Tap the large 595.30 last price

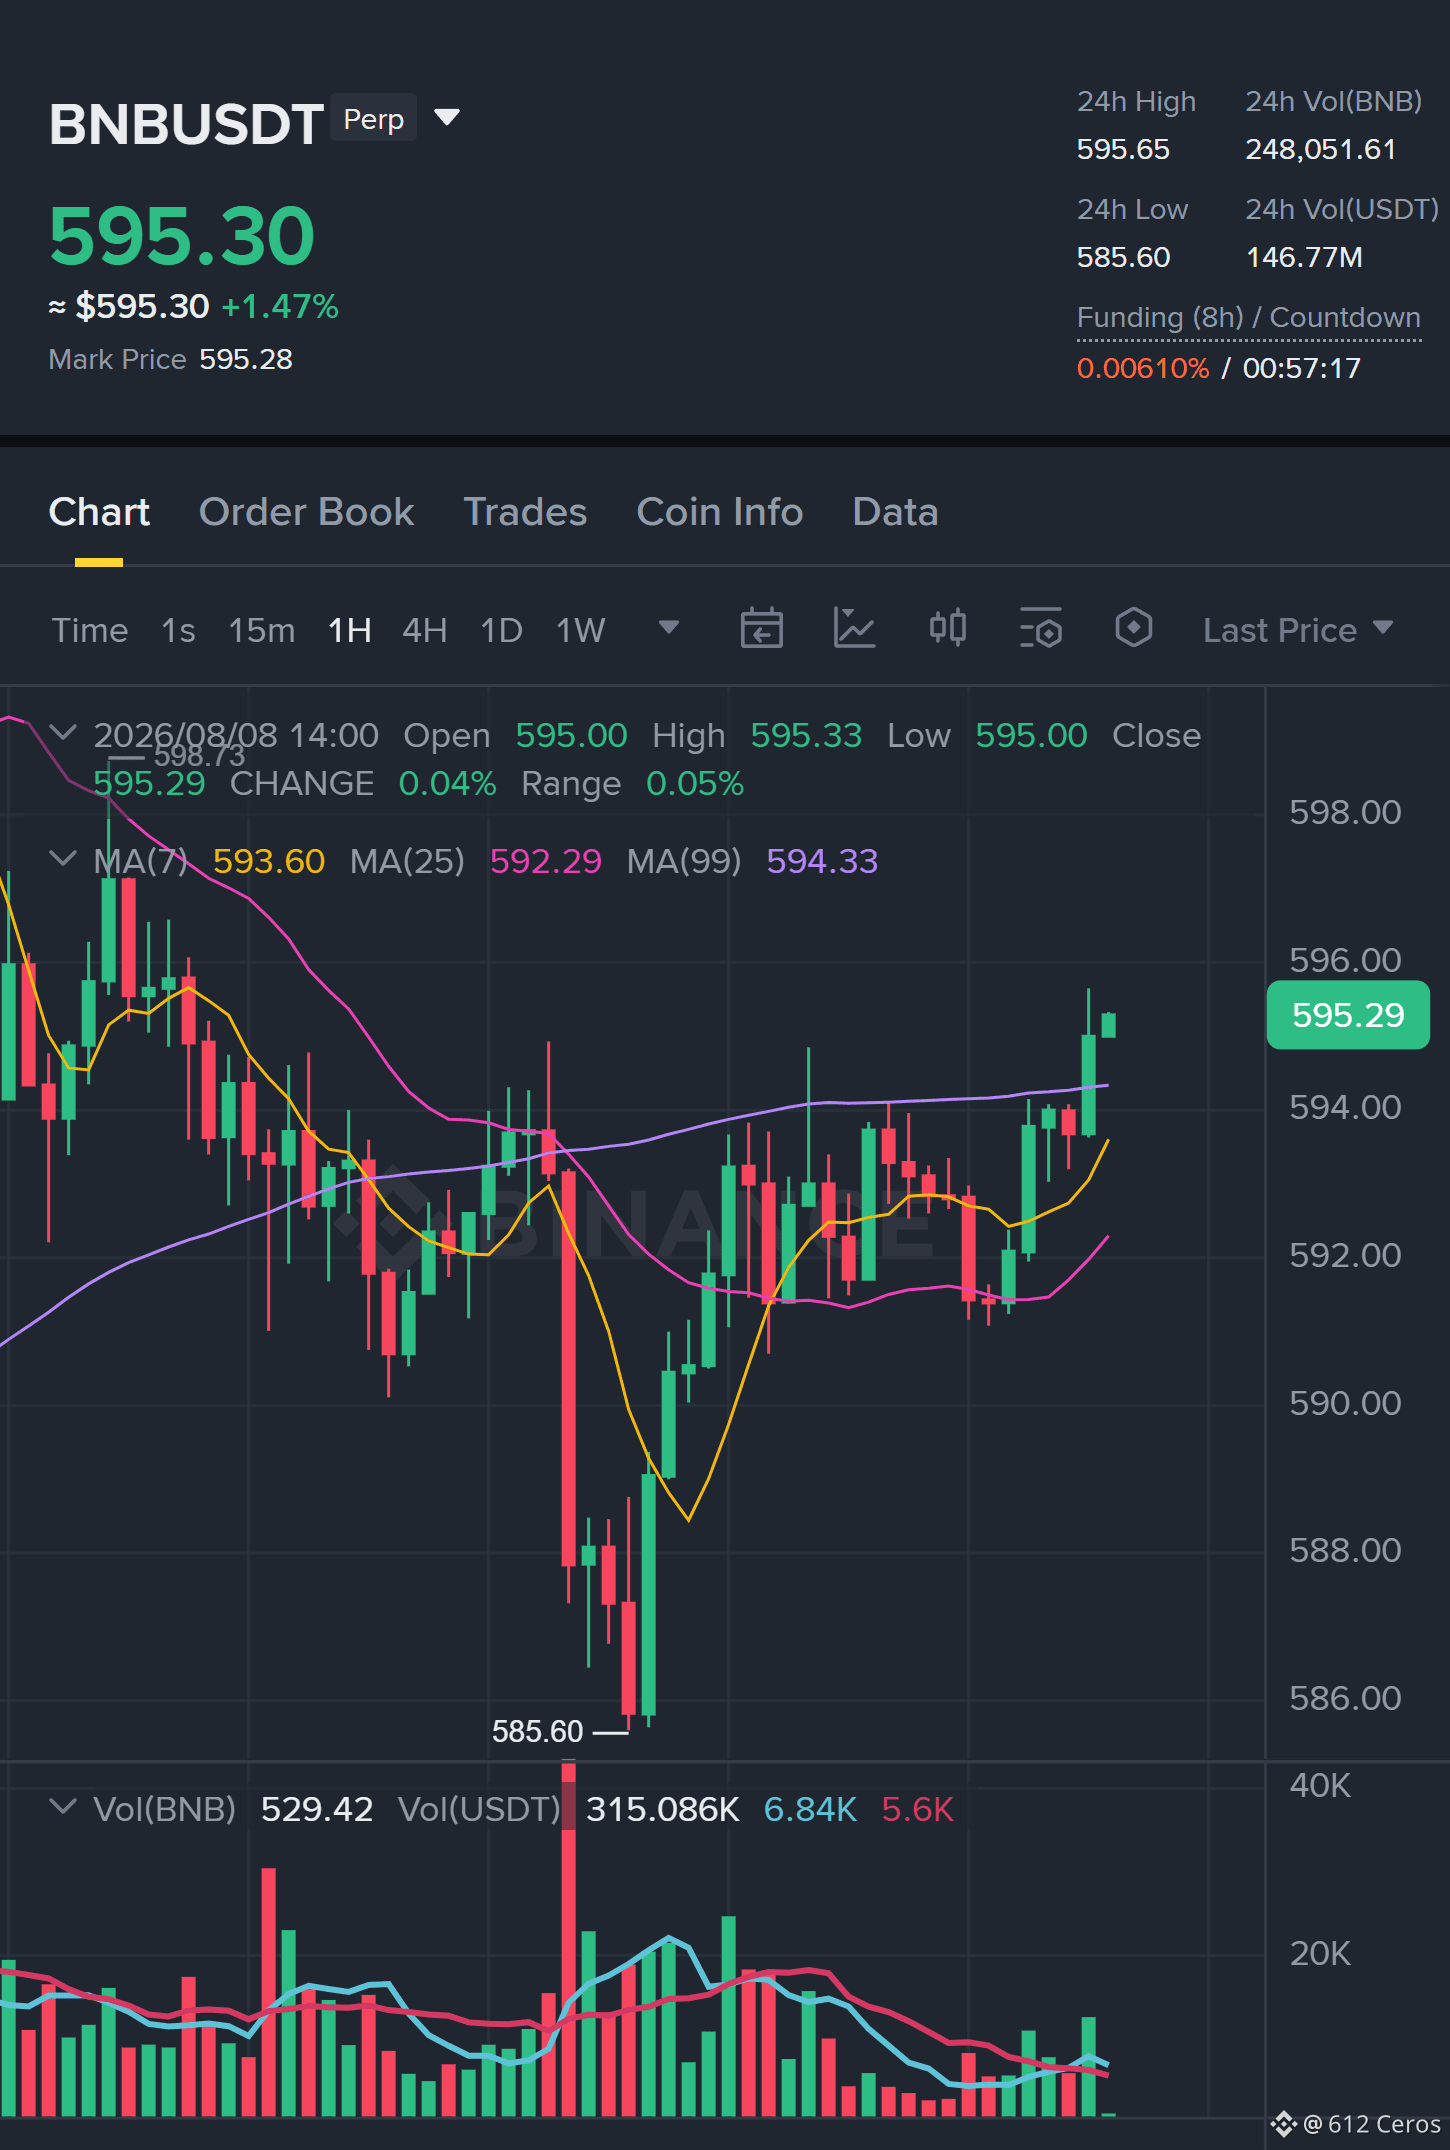(x=182, y=236)
